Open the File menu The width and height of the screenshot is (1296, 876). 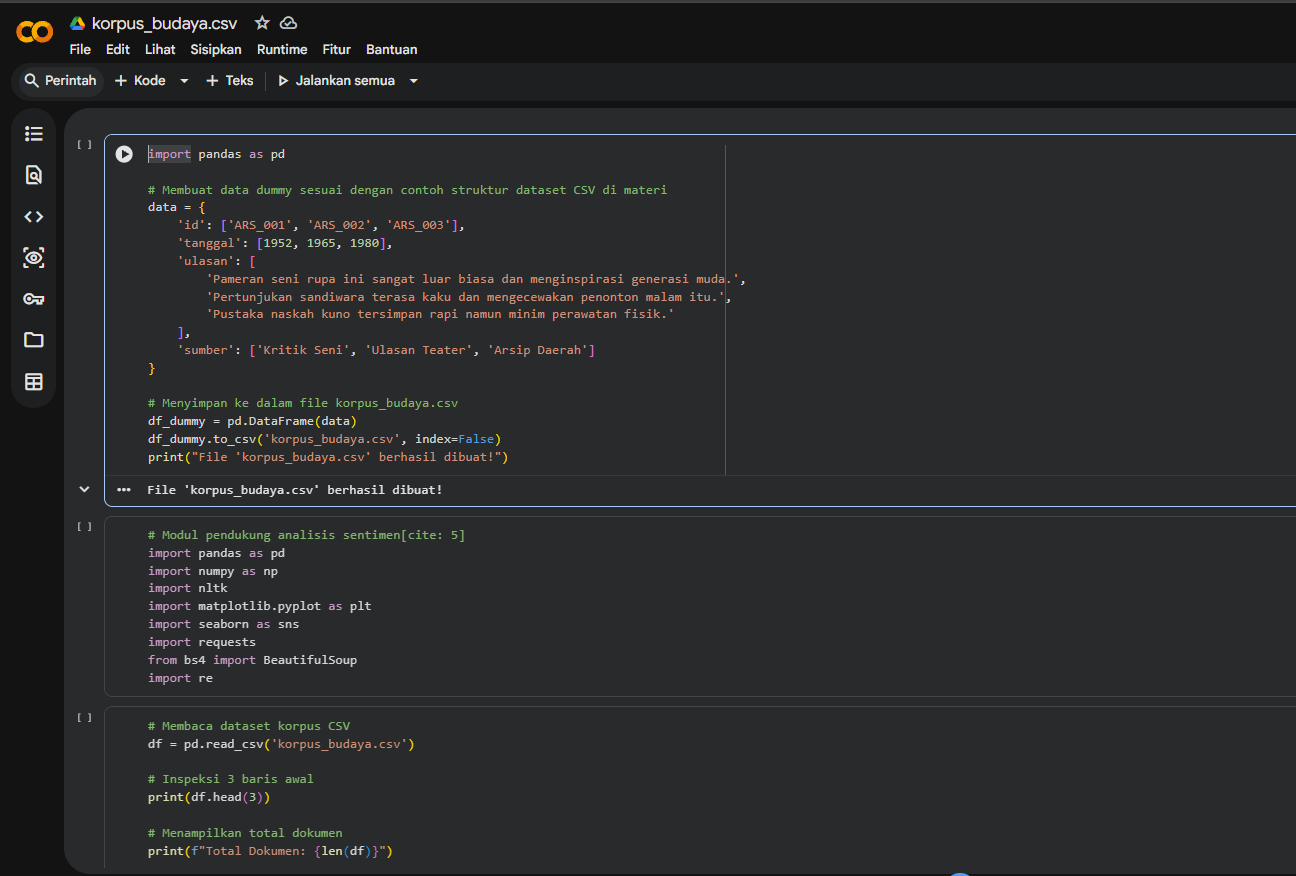[x=80, y=49]
